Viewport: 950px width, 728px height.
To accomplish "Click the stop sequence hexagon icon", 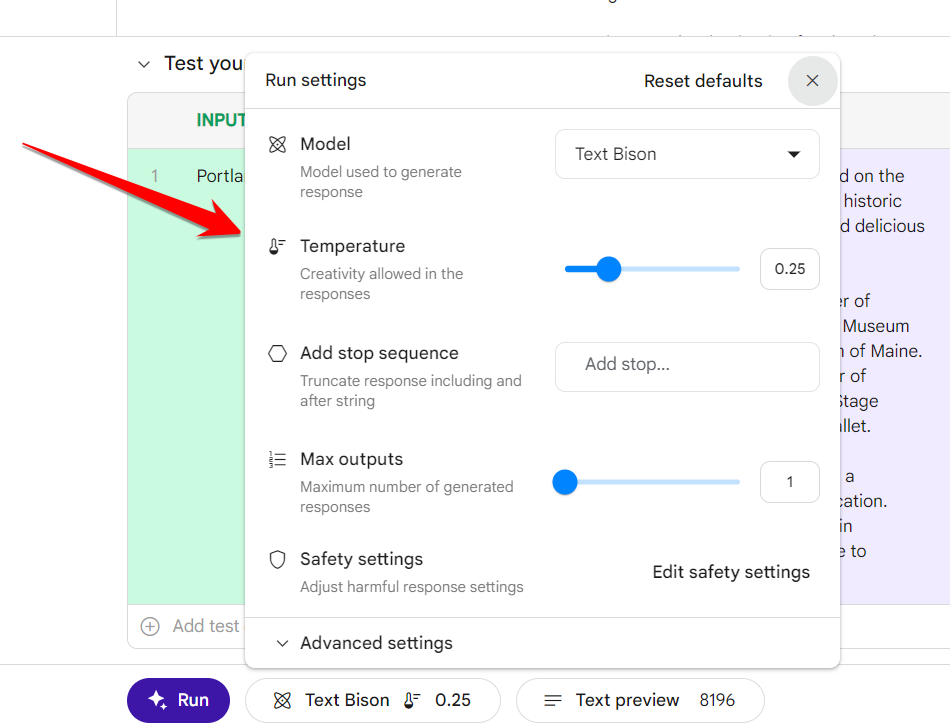I will click(277, 353).
